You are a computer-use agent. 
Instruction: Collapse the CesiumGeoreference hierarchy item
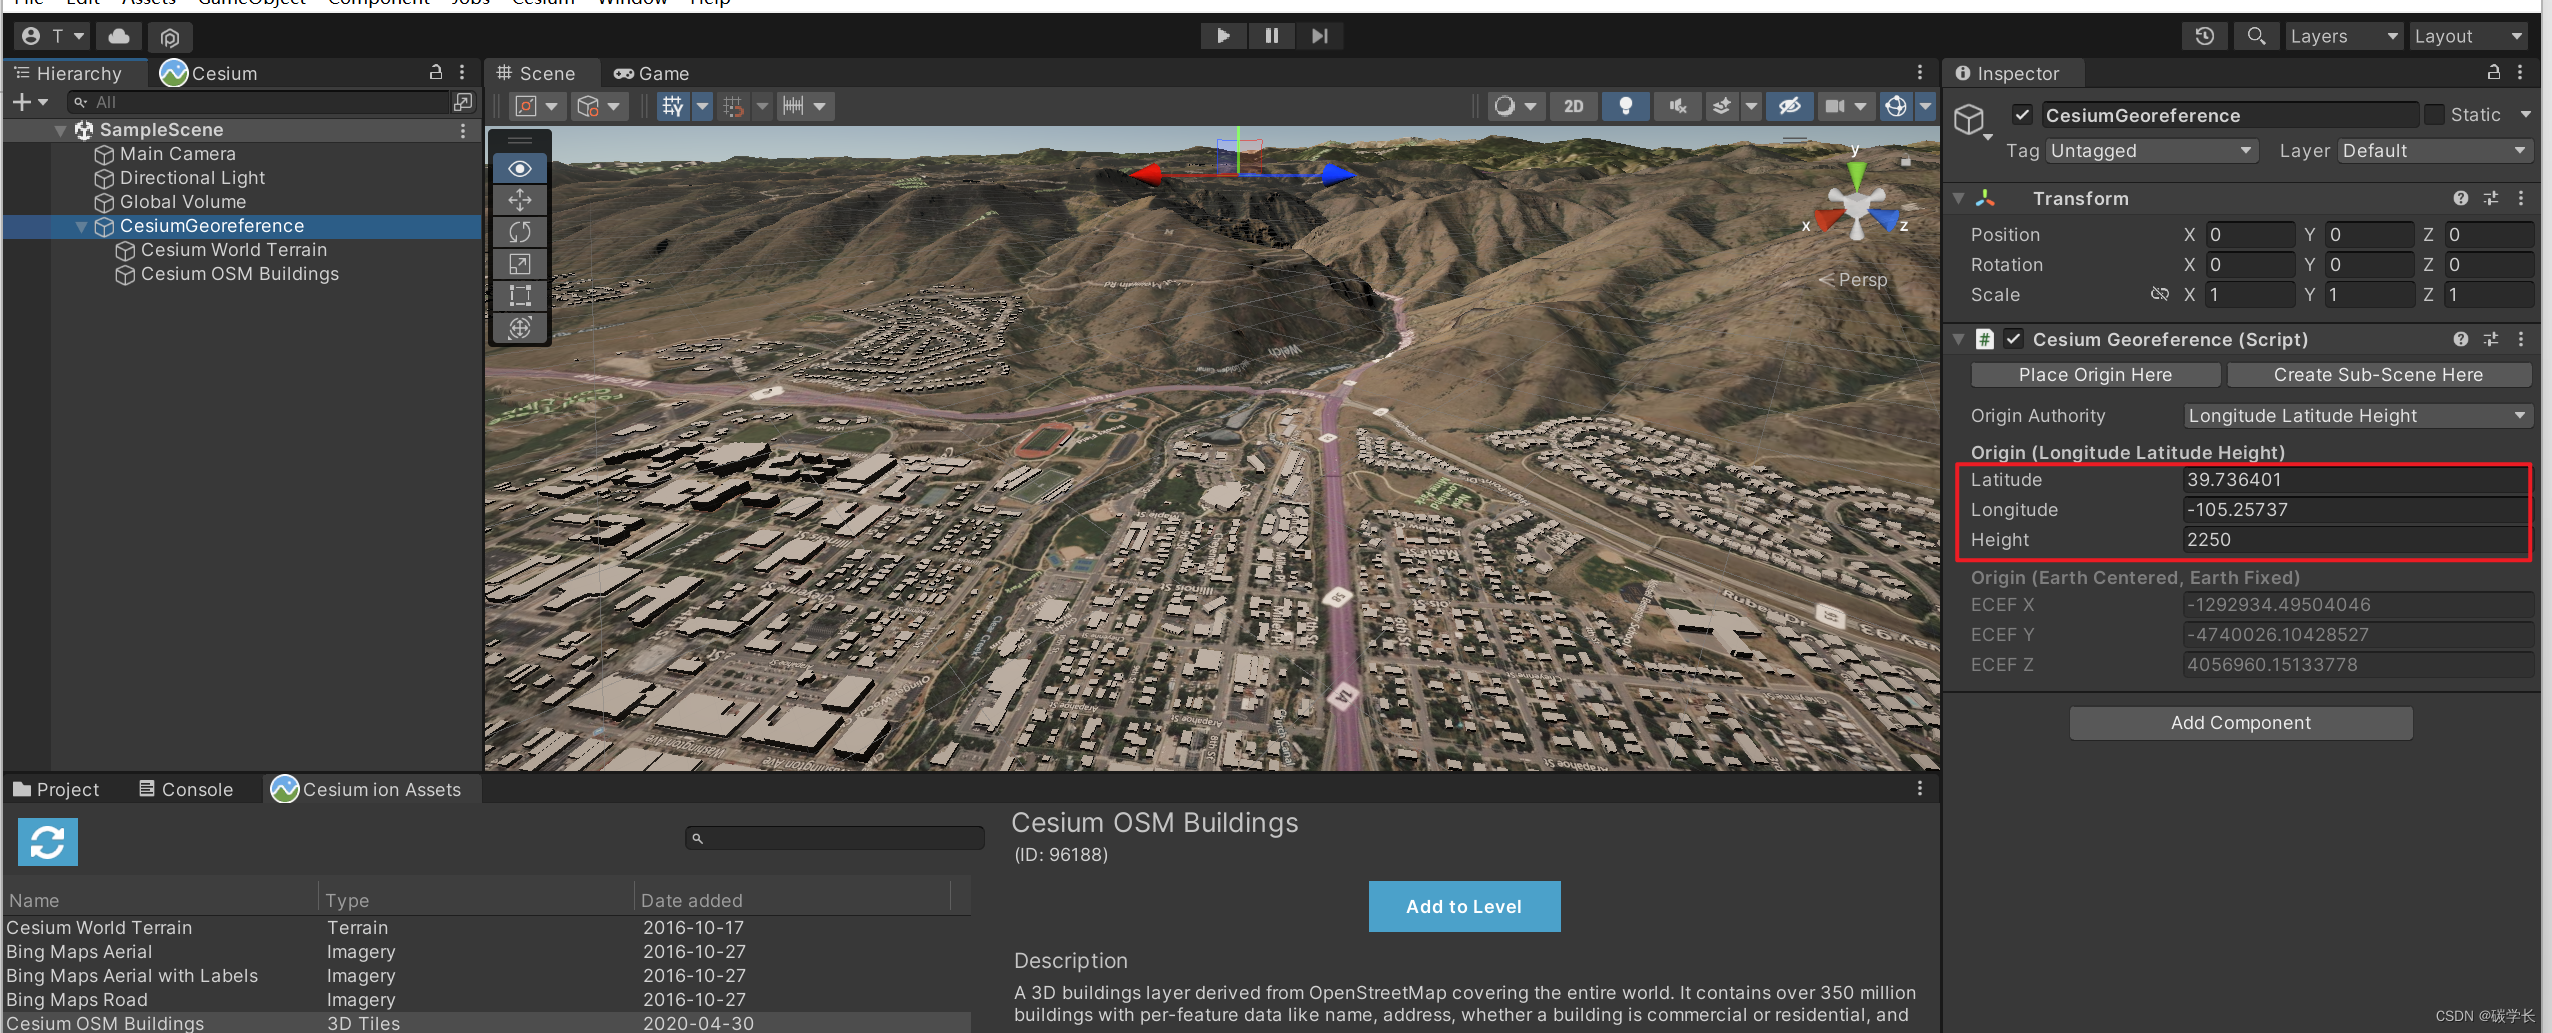82,227
